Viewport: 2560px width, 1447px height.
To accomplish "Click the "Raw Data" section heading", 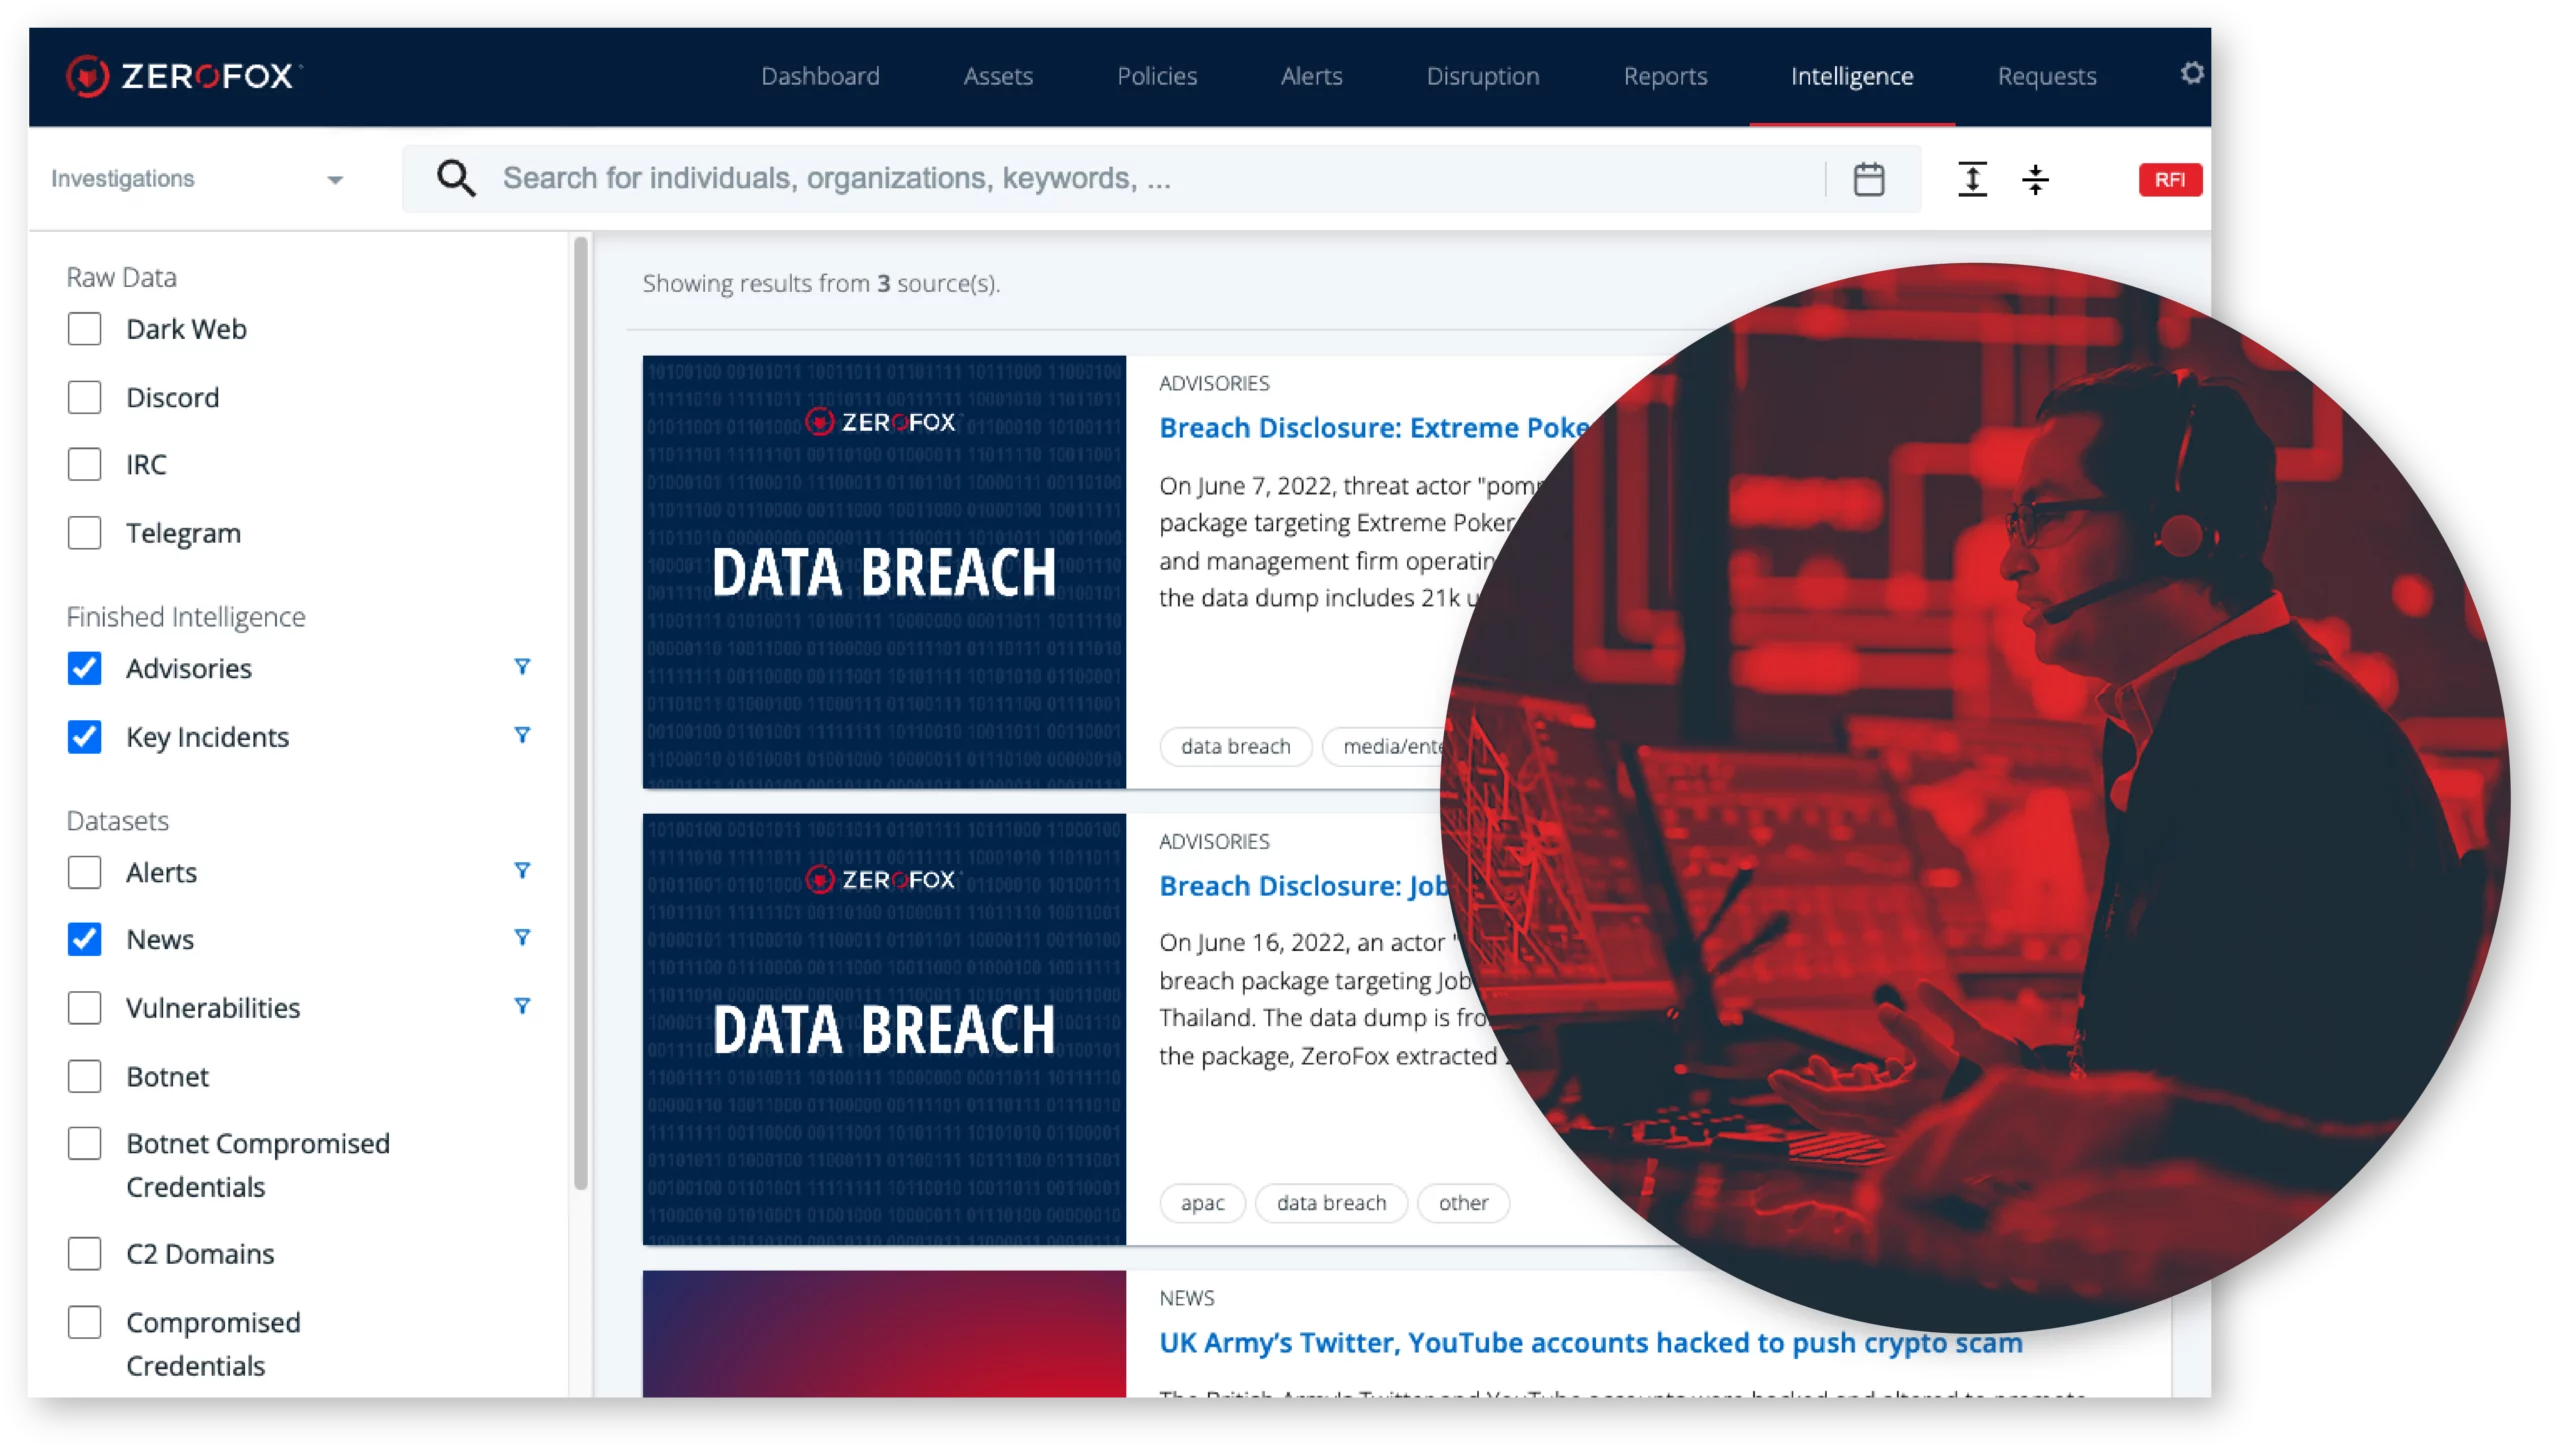I will (121, 277).
